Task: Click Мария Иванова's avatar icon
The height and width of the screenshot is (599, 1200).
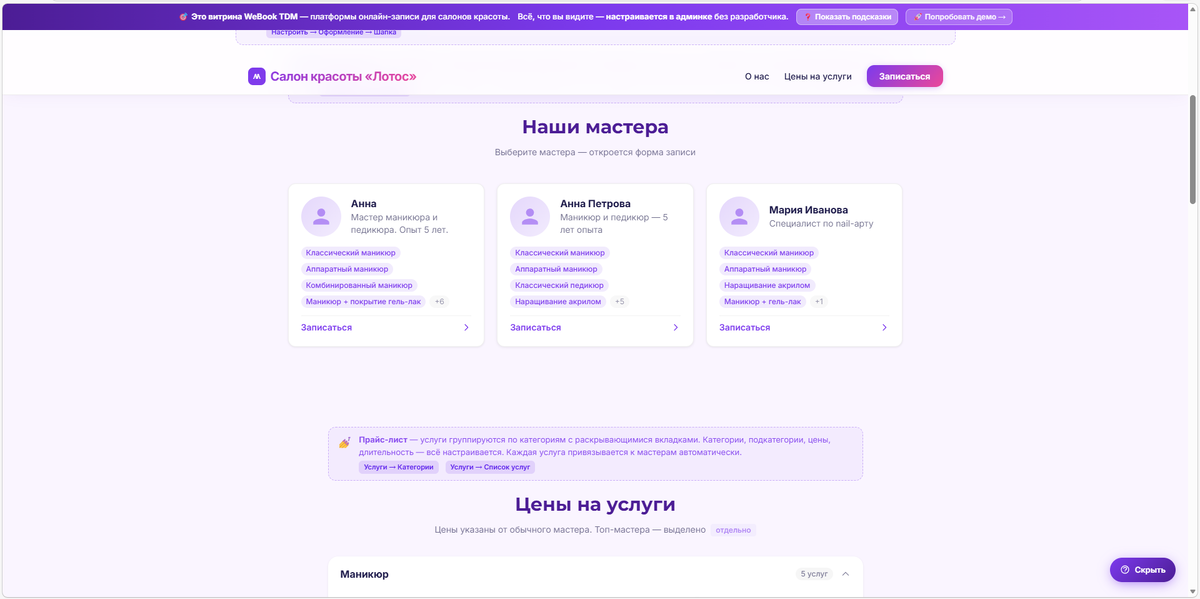Action: [x=738, y=215]
